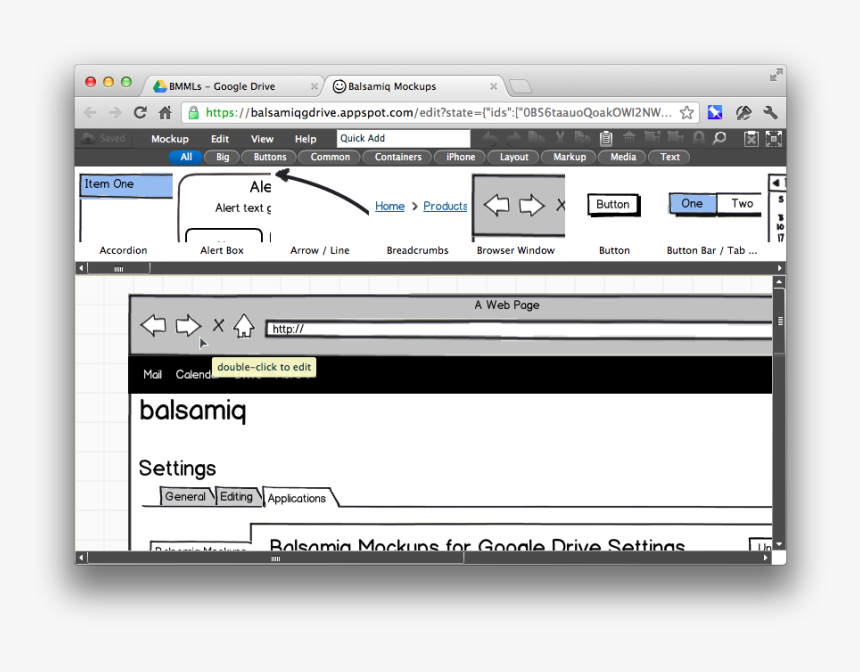Click the magnifying glass zoom icon

click(719, 138)
